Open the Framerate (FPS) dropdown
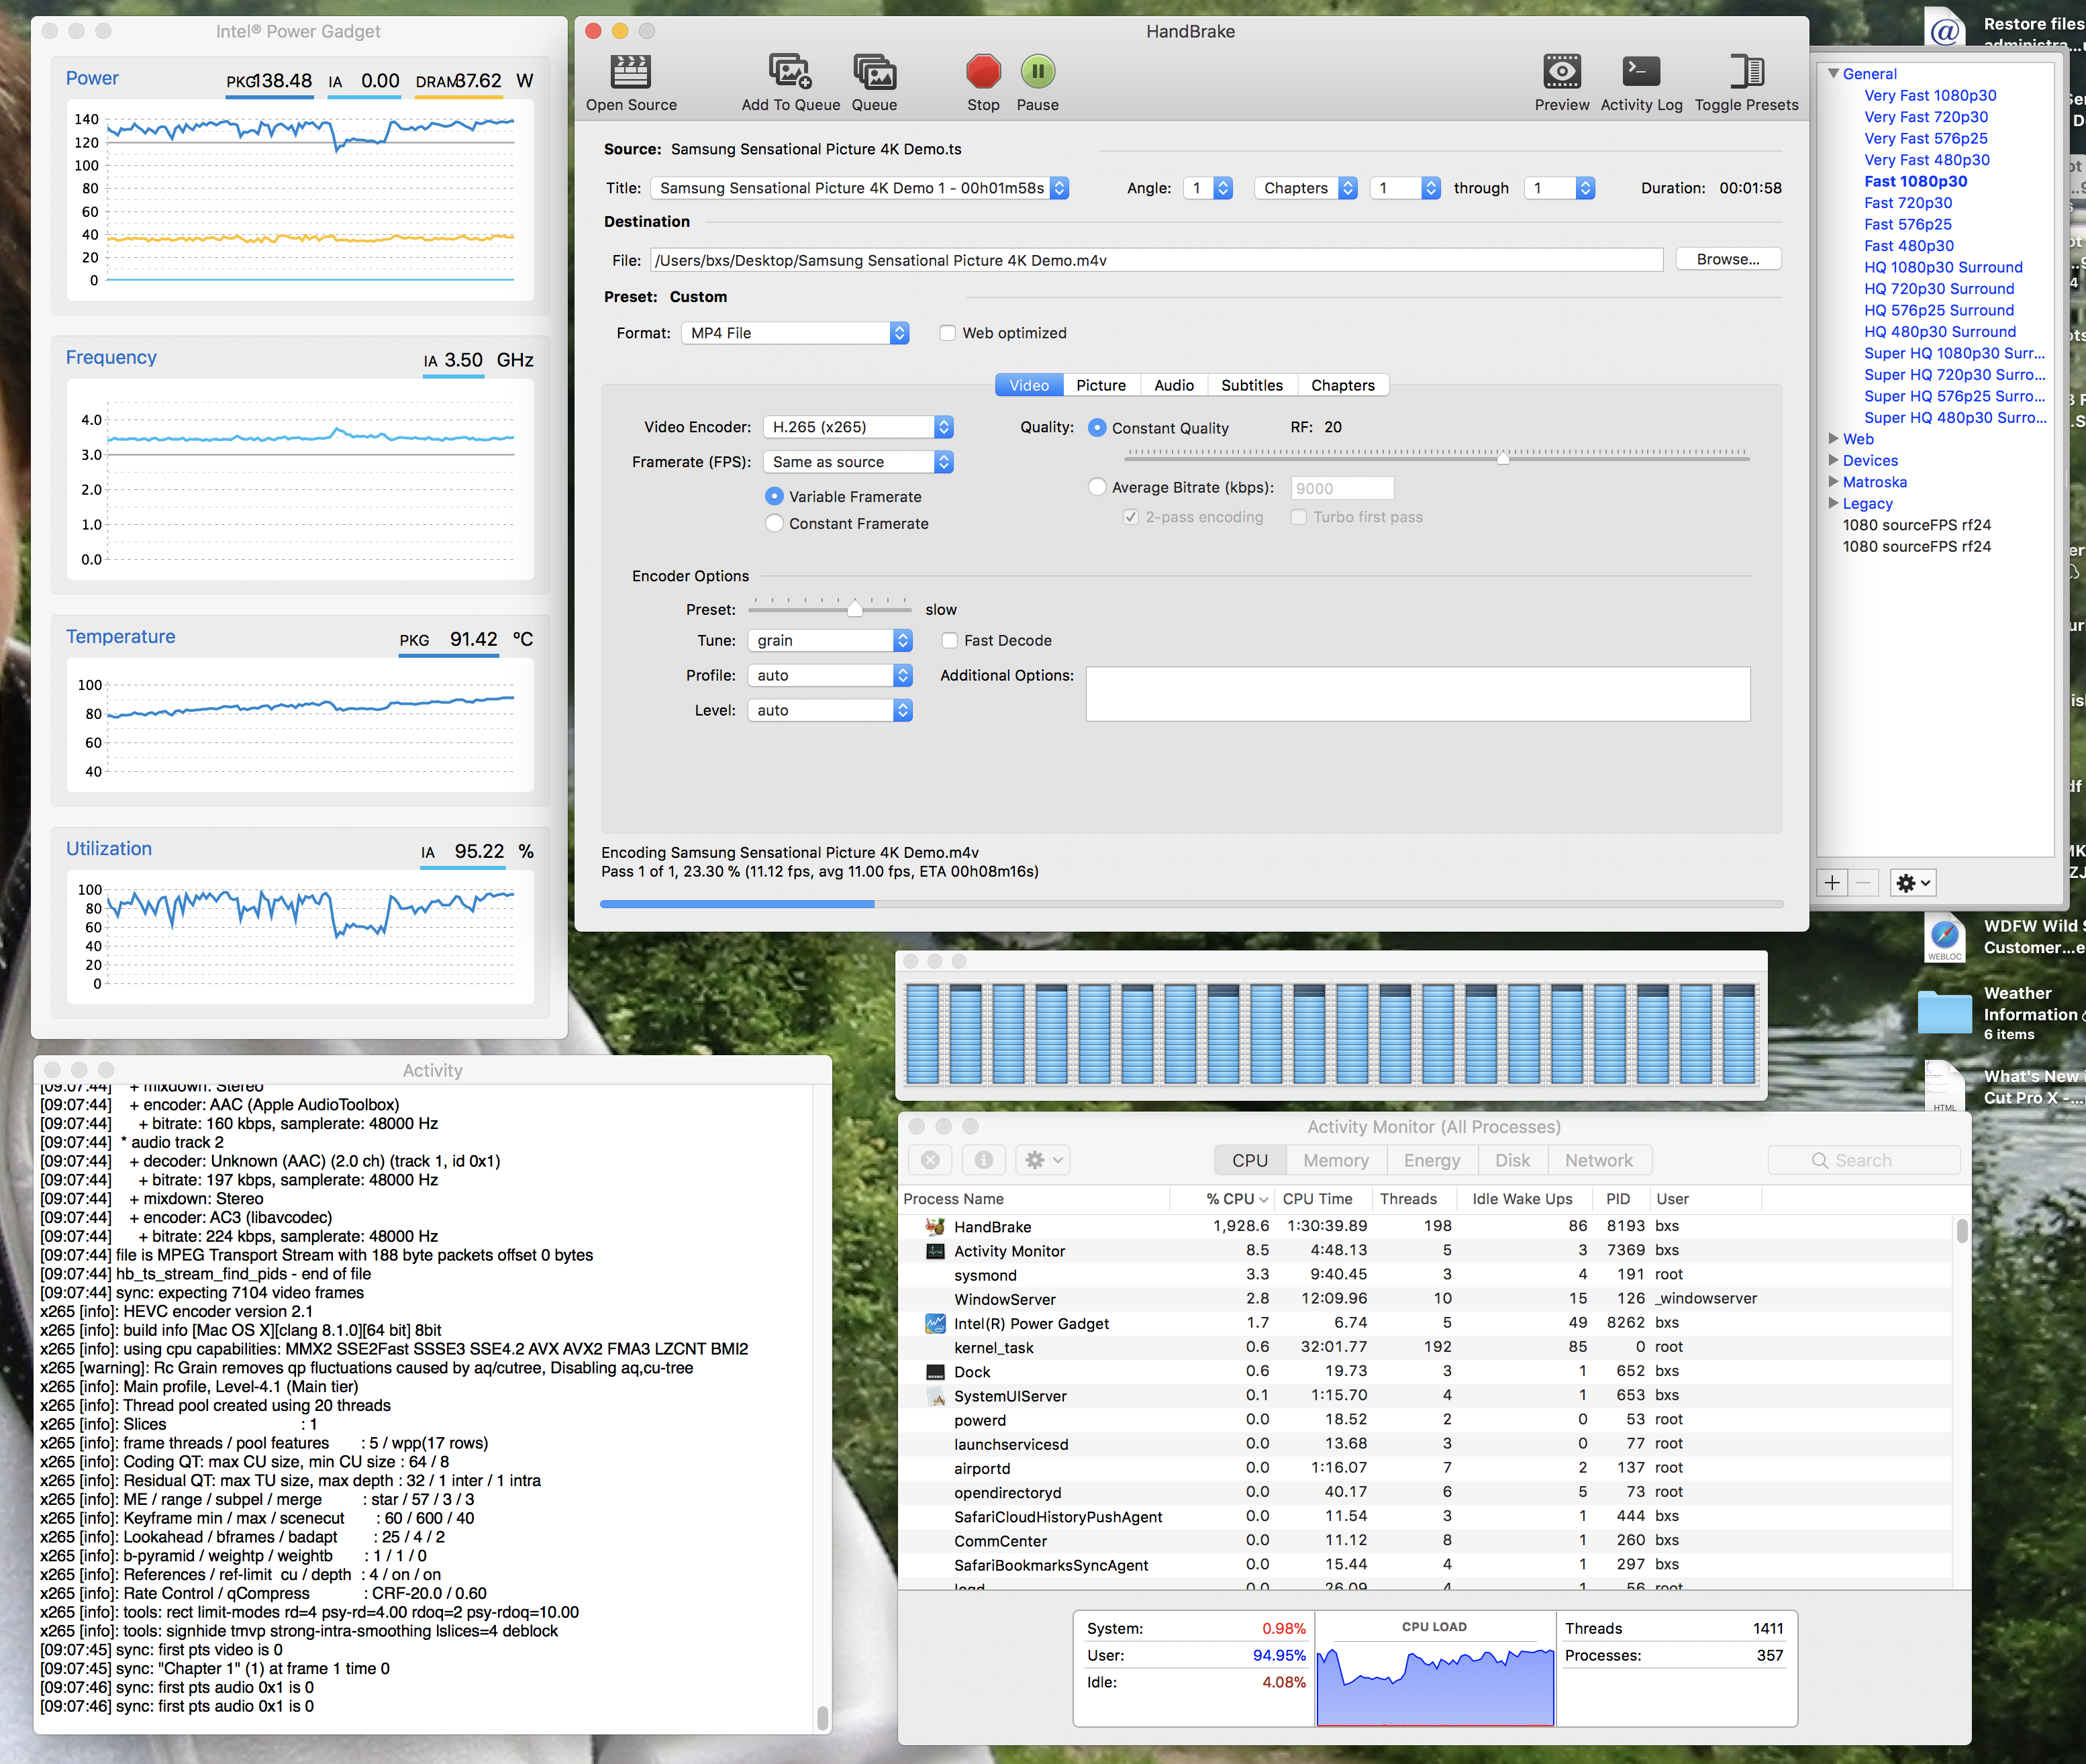This screenshot has height=1764, width=2086. click(x=858, y=462)
